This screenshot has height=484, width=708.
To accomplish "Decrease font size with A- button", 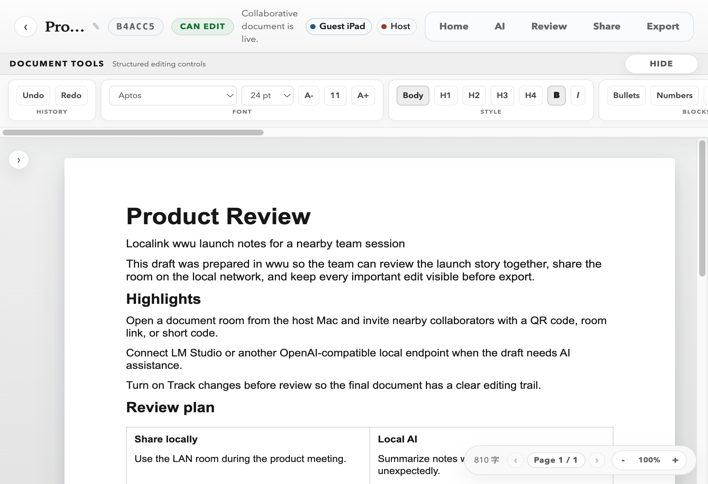I will (309, 95).
